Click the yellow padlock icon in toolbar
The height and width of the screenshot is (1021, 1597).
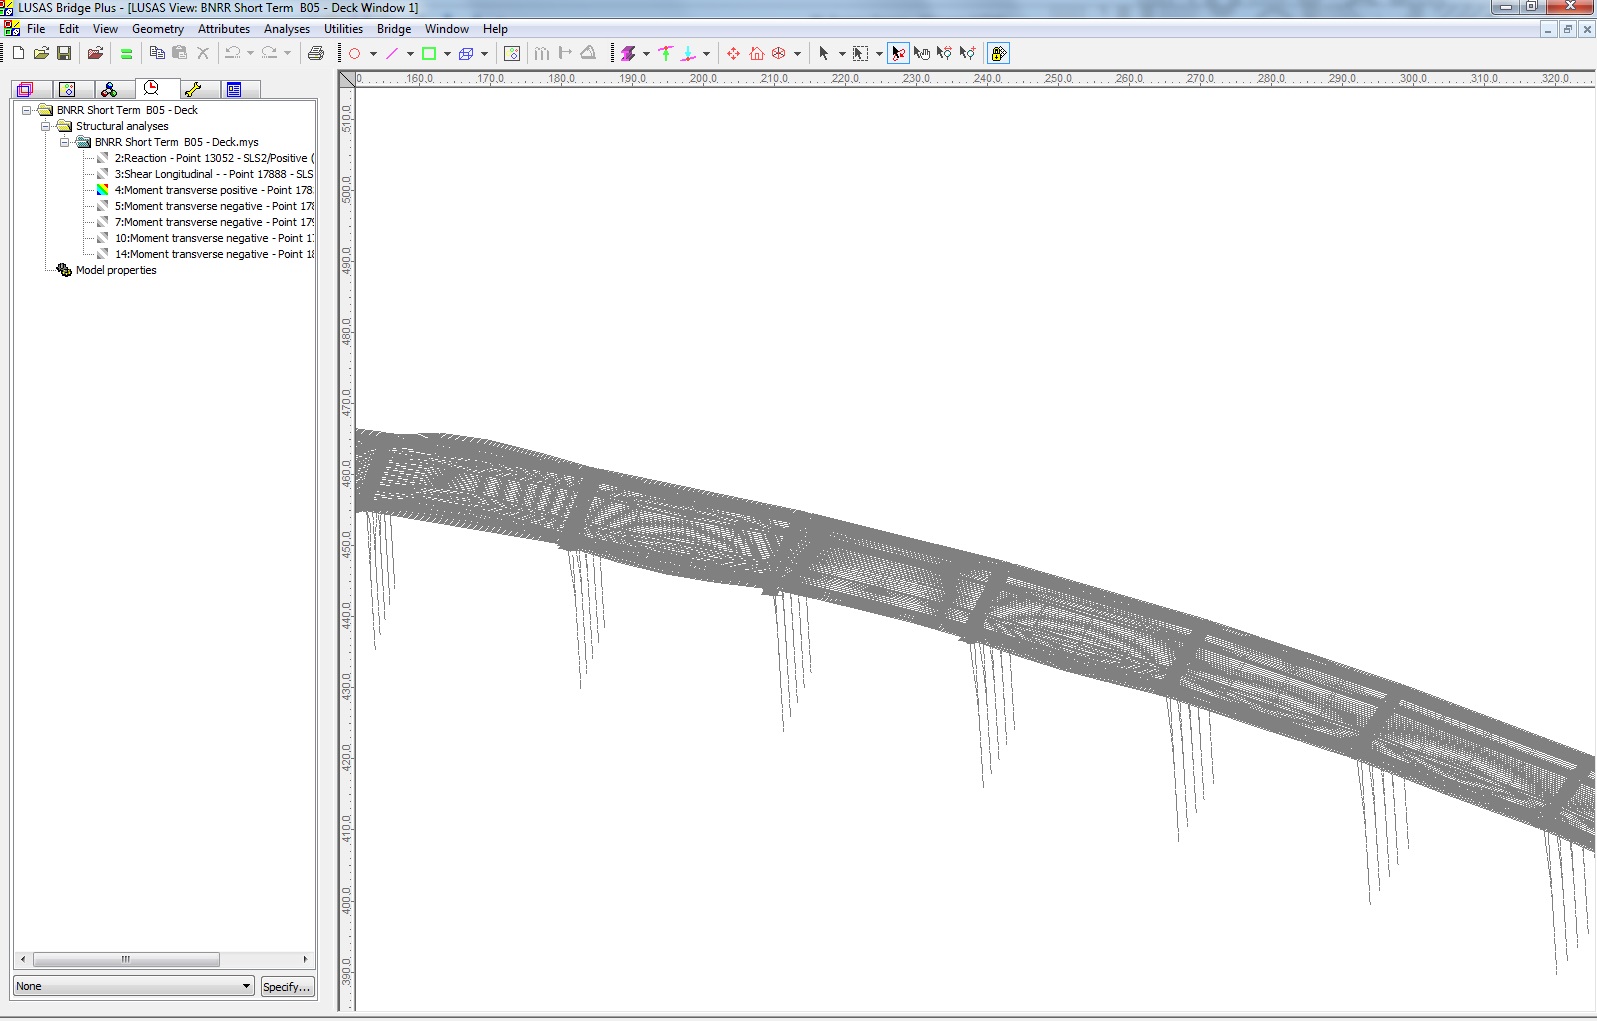(998, 54)
